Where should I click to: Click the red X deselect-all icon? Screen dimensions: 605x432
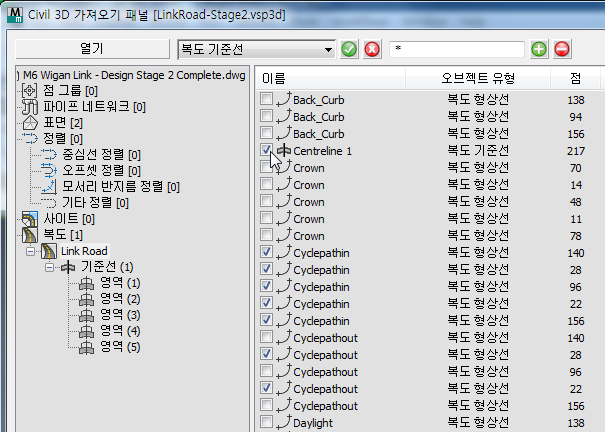372,49
